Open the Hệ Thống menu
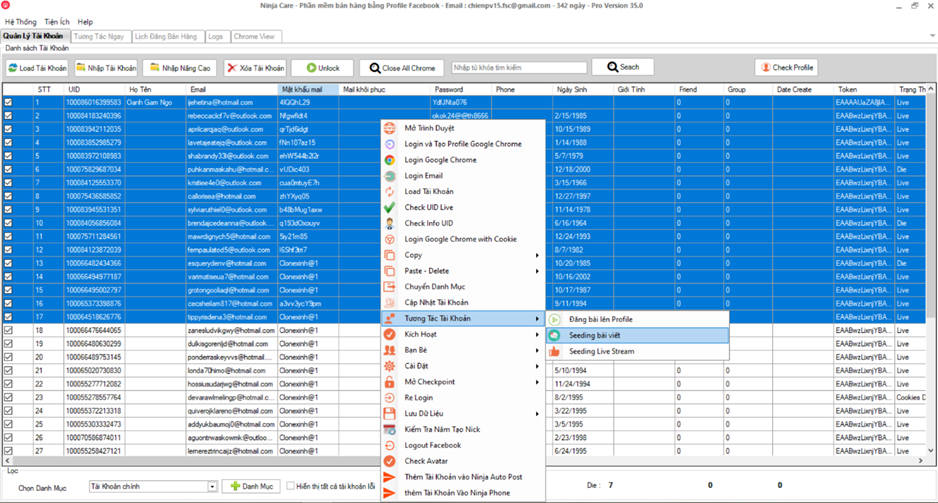 click(20, 22)
